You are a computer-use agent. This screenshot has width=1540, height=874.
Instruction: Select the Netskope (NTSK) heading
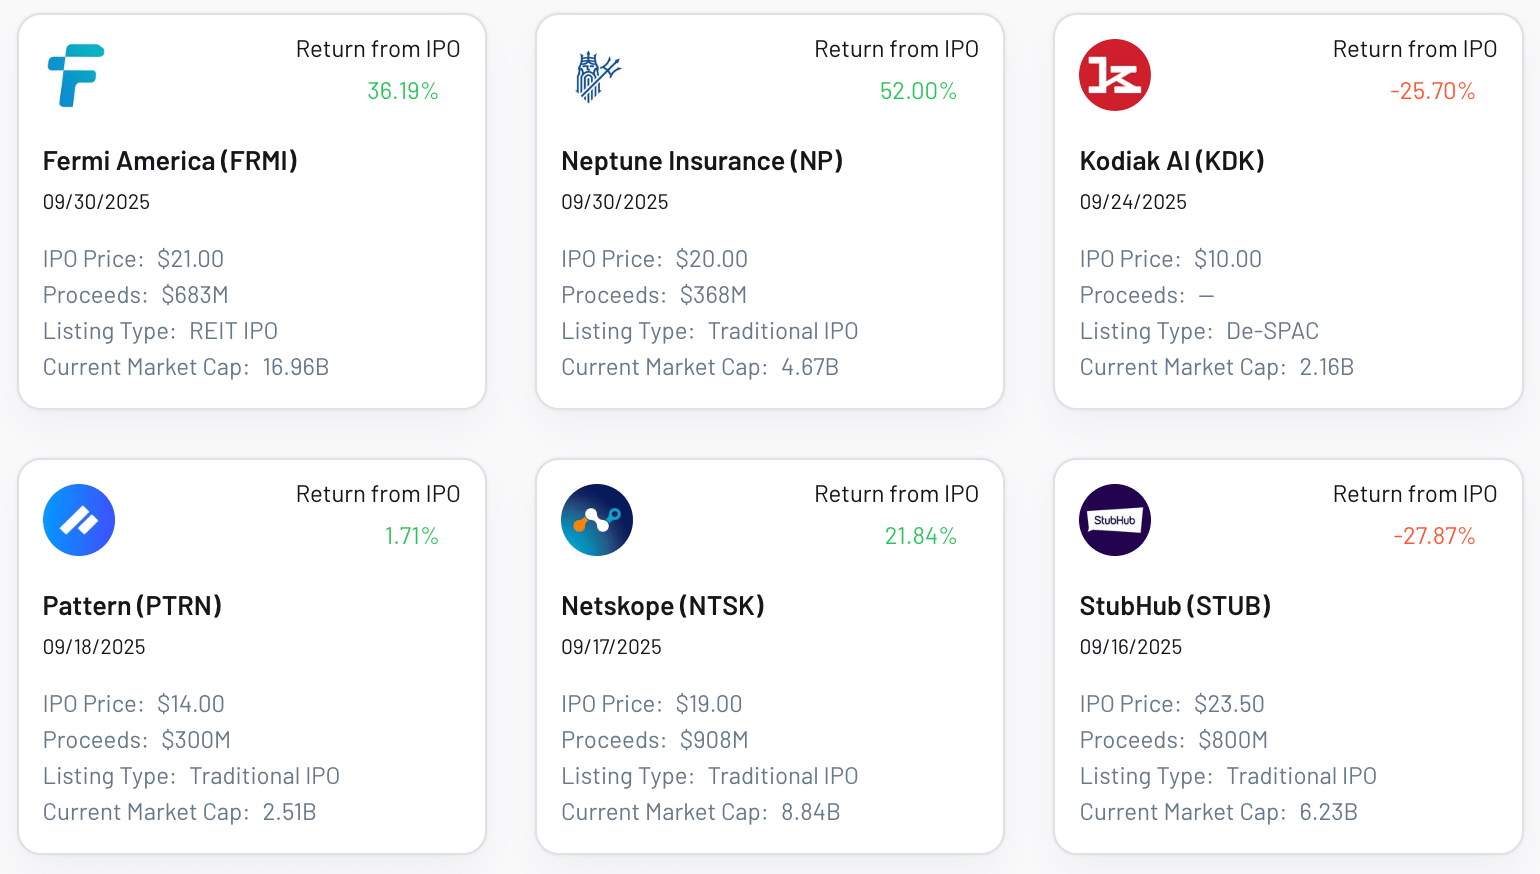tap(662, 606)
